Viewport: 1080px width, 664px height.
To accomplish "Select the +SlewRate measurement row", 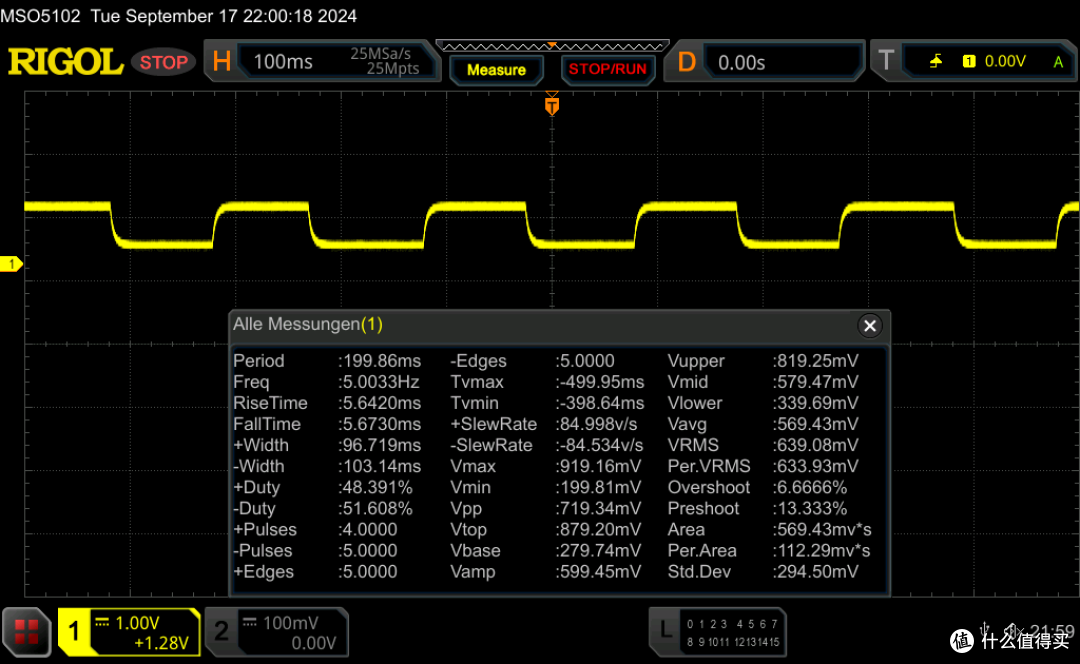I will click(x=543, y=424).
